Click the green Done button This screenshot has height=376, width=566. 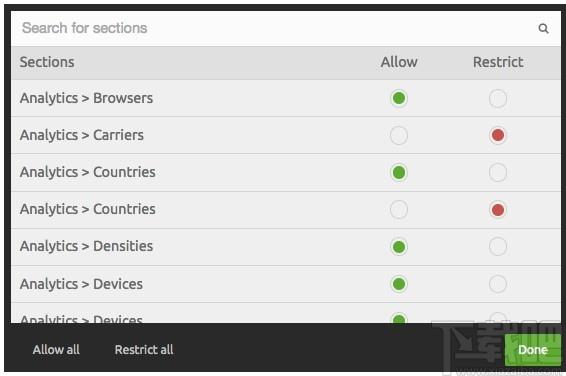pos(533,350)
